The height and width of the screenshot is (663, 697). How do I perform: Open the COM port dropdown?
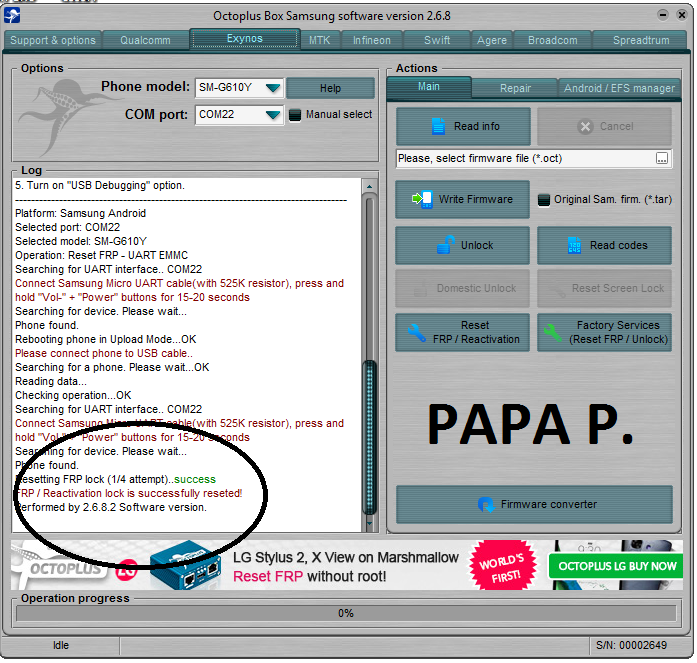point(272,115)
